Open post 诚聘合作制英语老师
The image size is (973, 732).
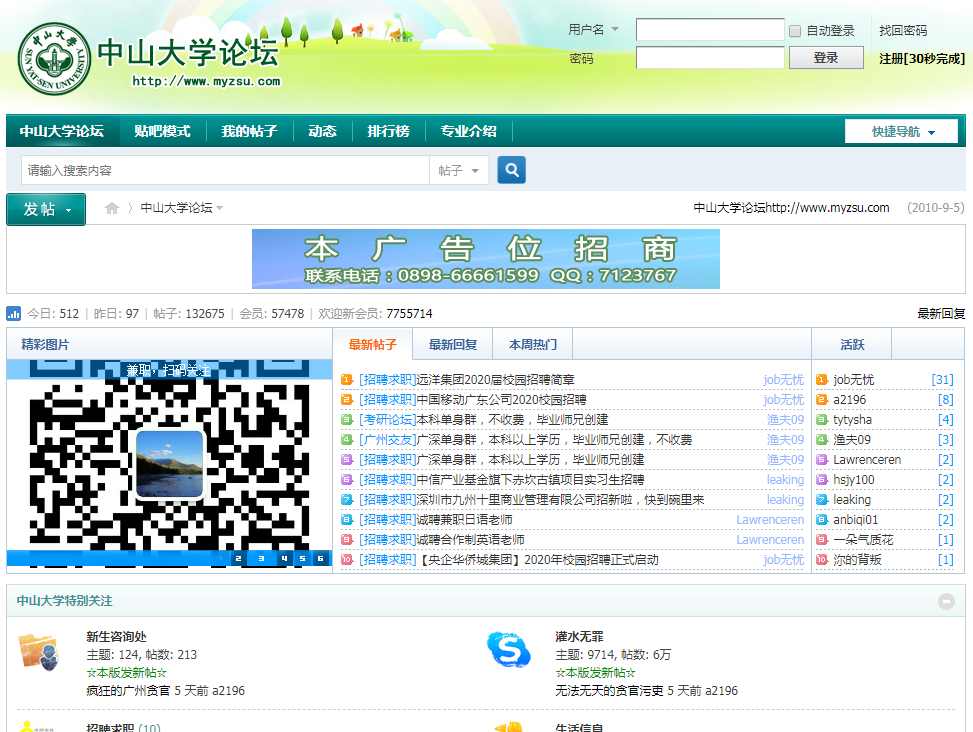[x=470, y=540]
